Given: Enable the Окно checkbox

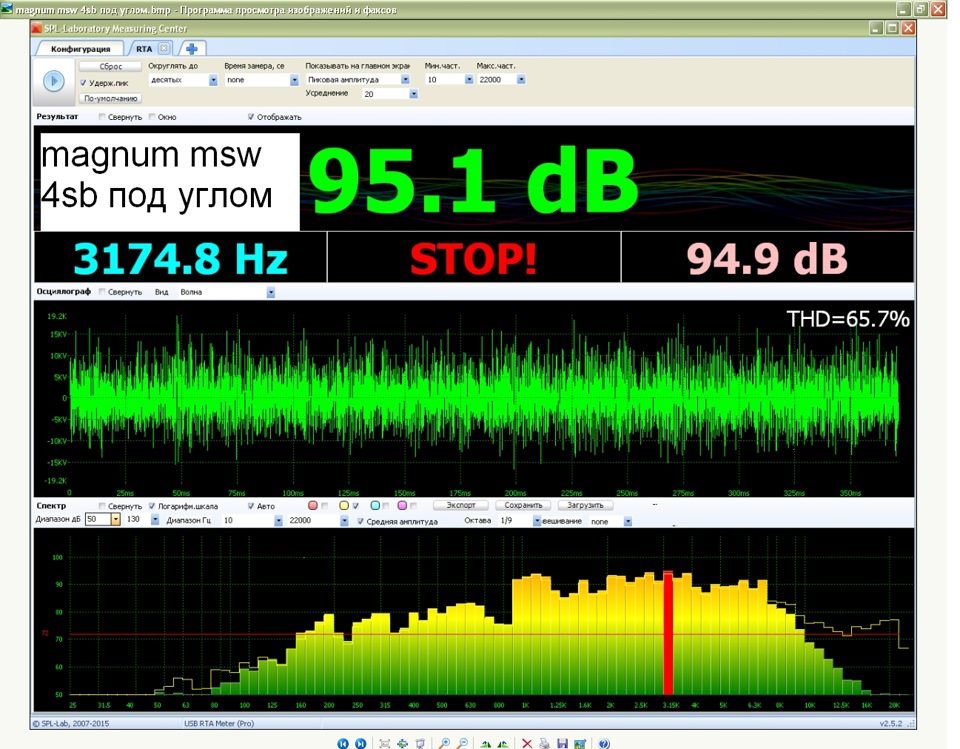Looking at the screenshot, I should (152, 116).
